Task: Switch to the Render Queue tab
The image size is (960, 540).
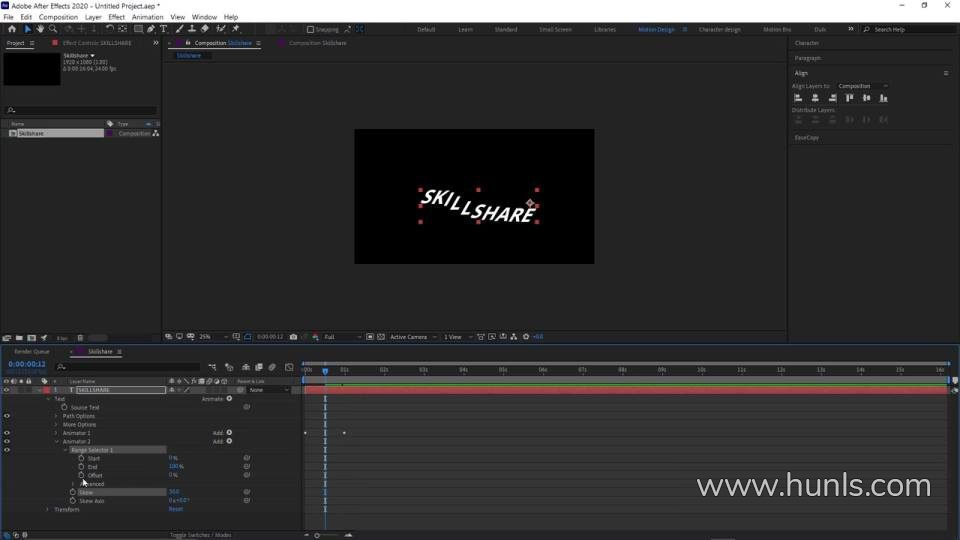Action: point(32,352)
